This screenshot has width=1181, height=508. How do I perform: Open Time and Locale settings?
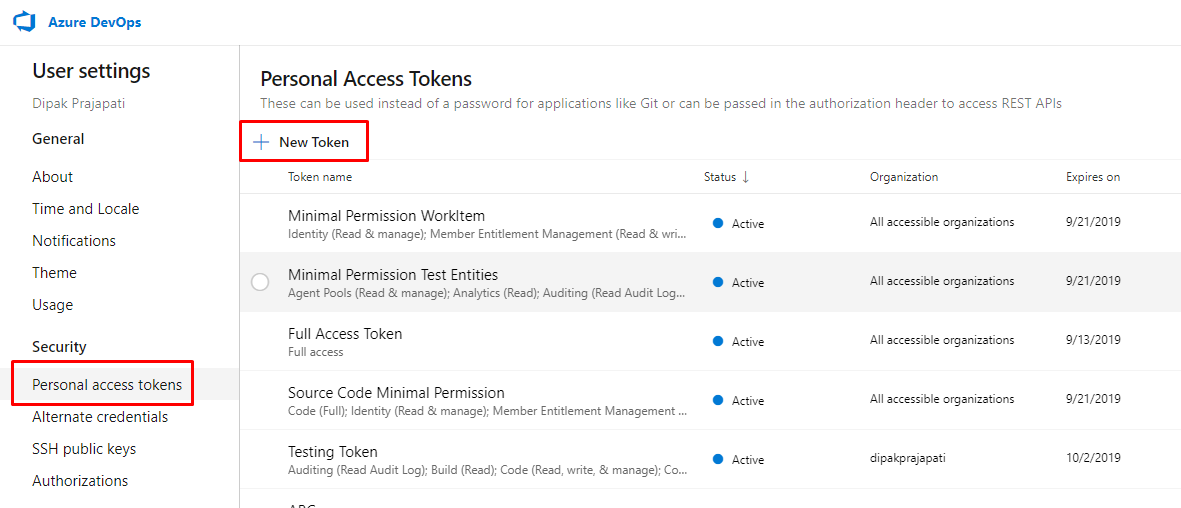[86, 209]
